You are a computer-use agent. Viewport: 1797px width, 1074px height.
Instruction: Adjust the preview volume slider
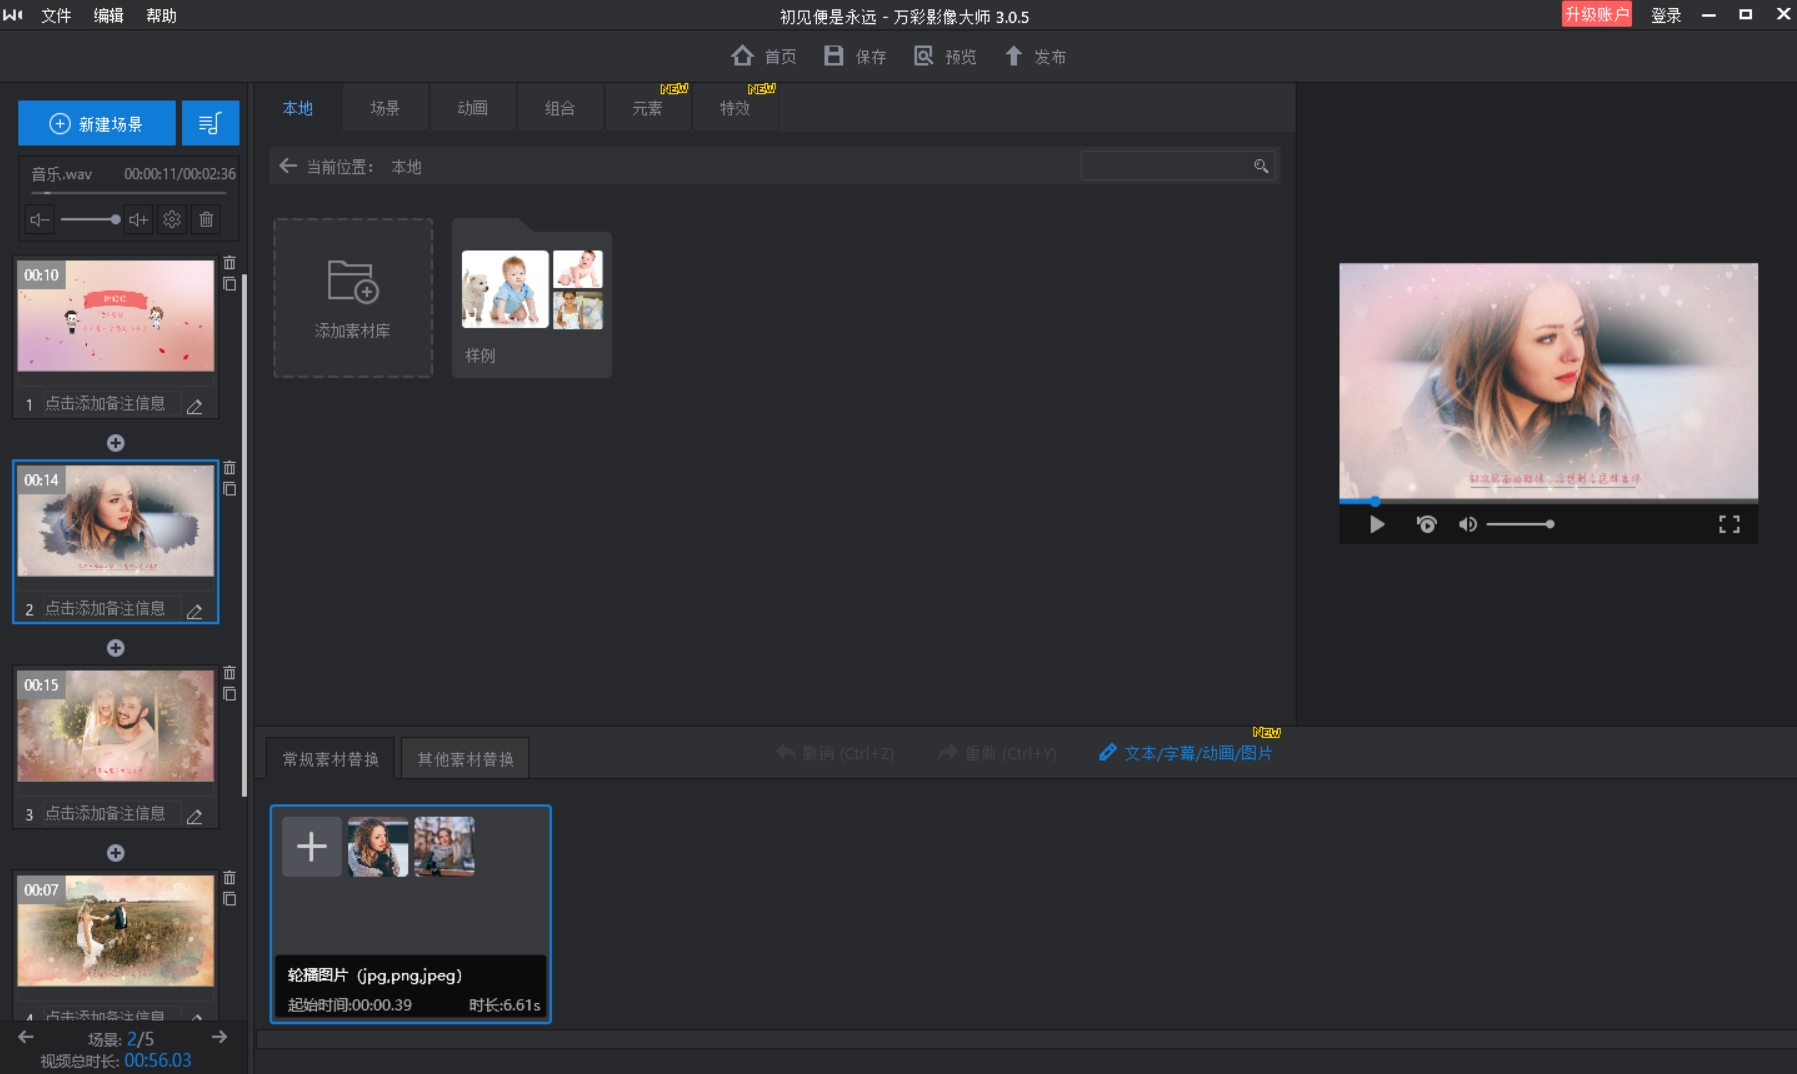[1520, 524]
